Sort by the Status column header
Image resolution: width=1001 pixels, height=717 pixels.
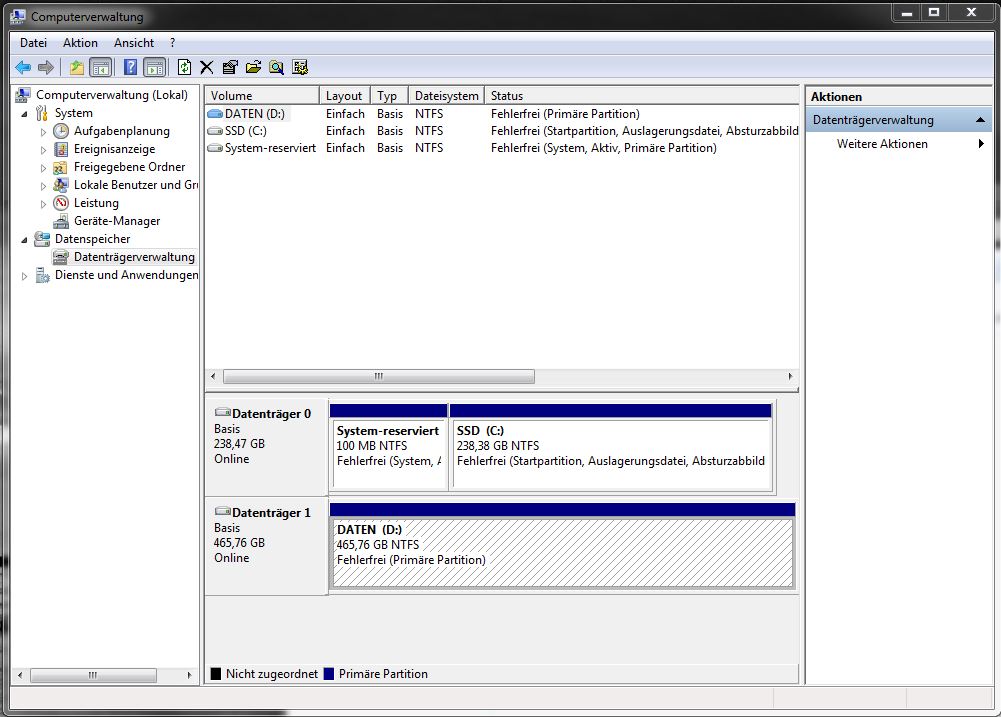click(x=642, y=96)
